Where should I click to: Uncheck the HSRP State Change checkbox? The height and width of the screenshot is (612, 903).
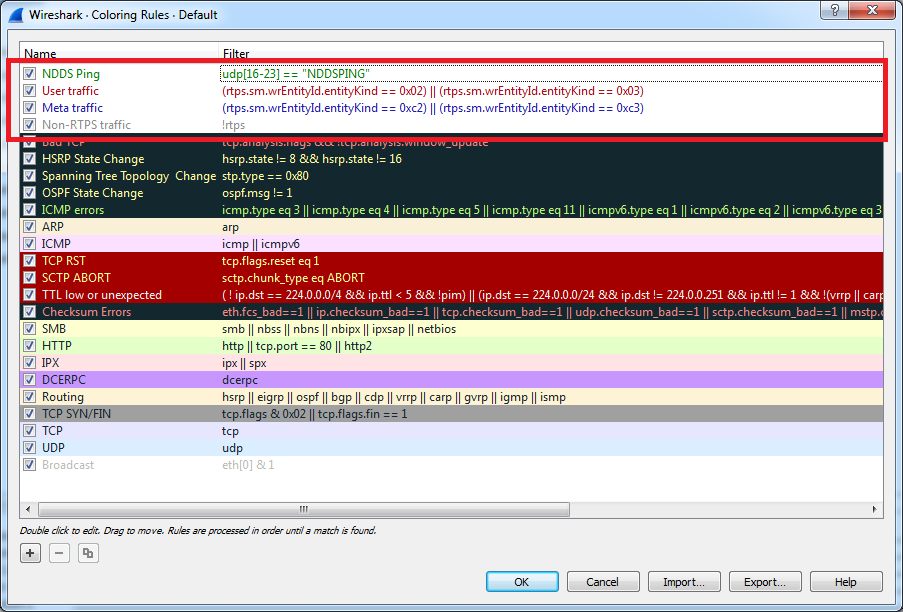click(29, 159)
